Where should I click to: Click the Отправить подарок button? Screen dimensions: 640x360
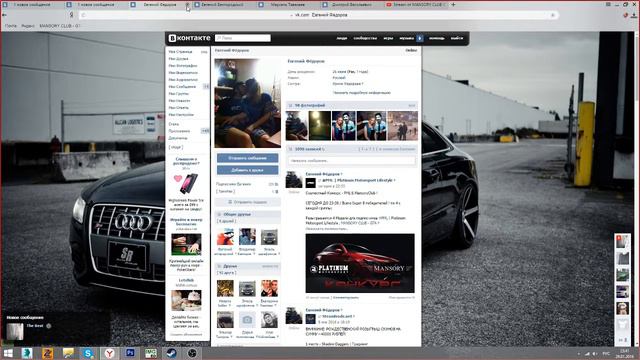pyautogui.click(x=248, y=202)
